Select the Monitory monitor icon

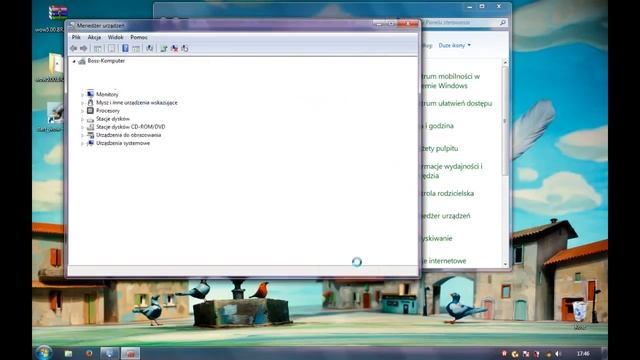pyautogui.click(x=90, y=94)
